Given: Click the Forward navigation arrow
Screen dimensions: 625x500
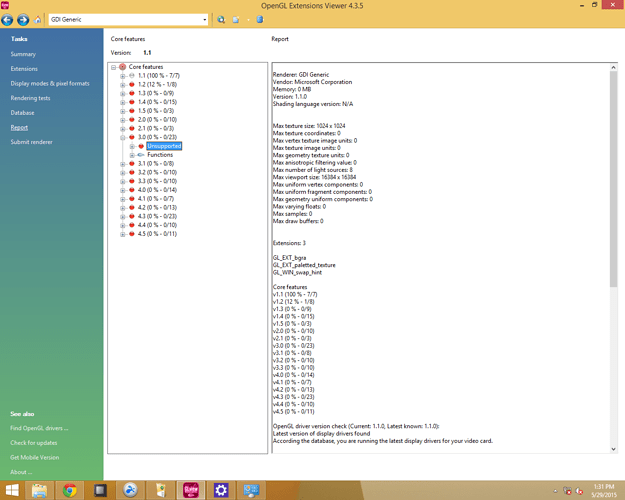Looking at the screenshot, I should coord(23,20).
